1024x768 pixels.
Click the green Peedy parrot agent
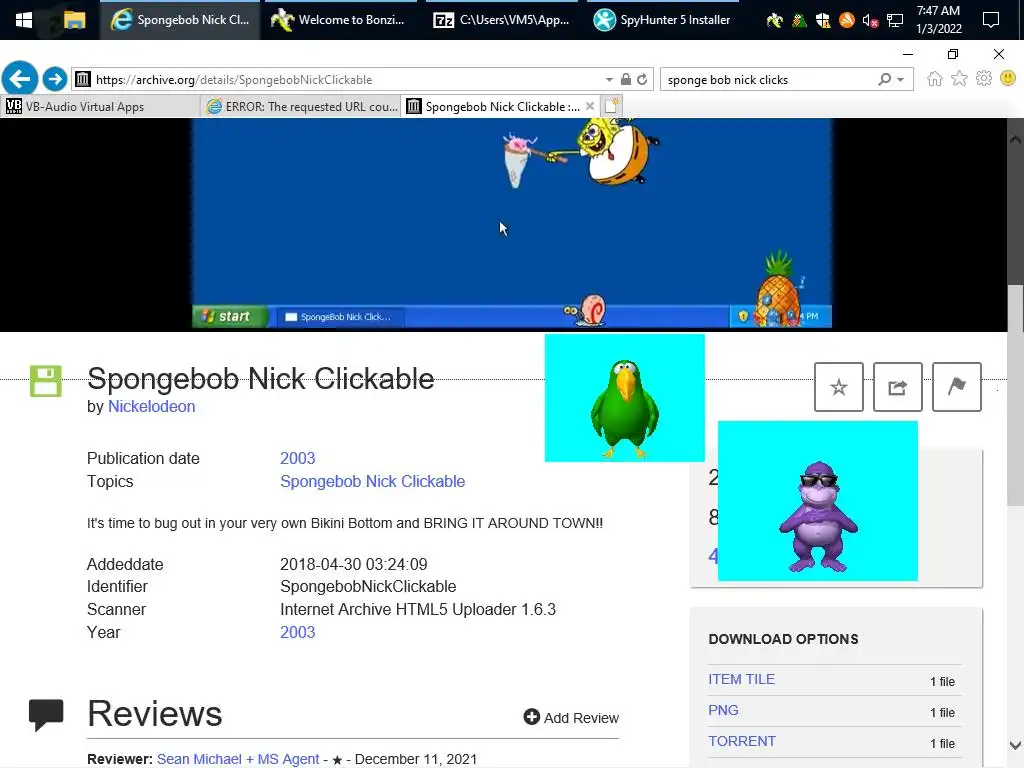tap(624, 409)
